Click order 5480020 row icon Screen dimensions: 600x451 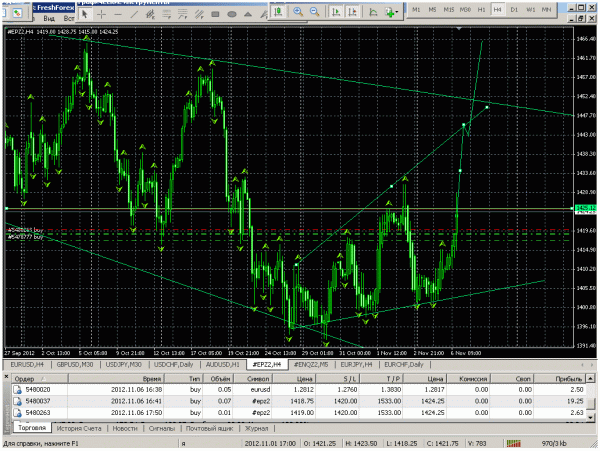(18, 389)
